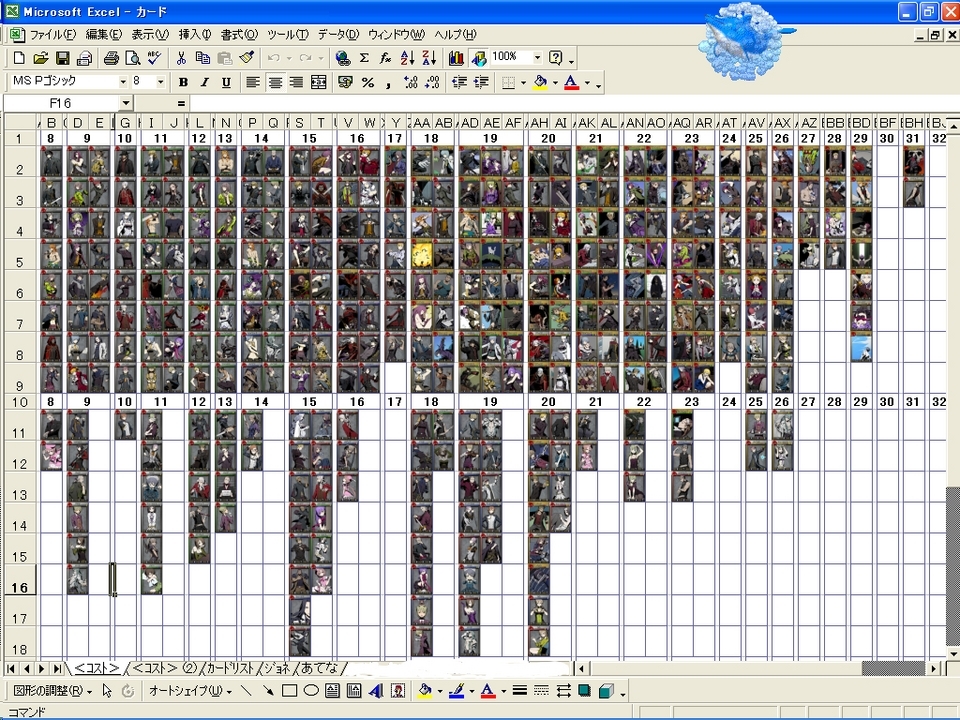The image size is (960, 720).
Task: Toggle Align Left
Action: coord(253,82)
